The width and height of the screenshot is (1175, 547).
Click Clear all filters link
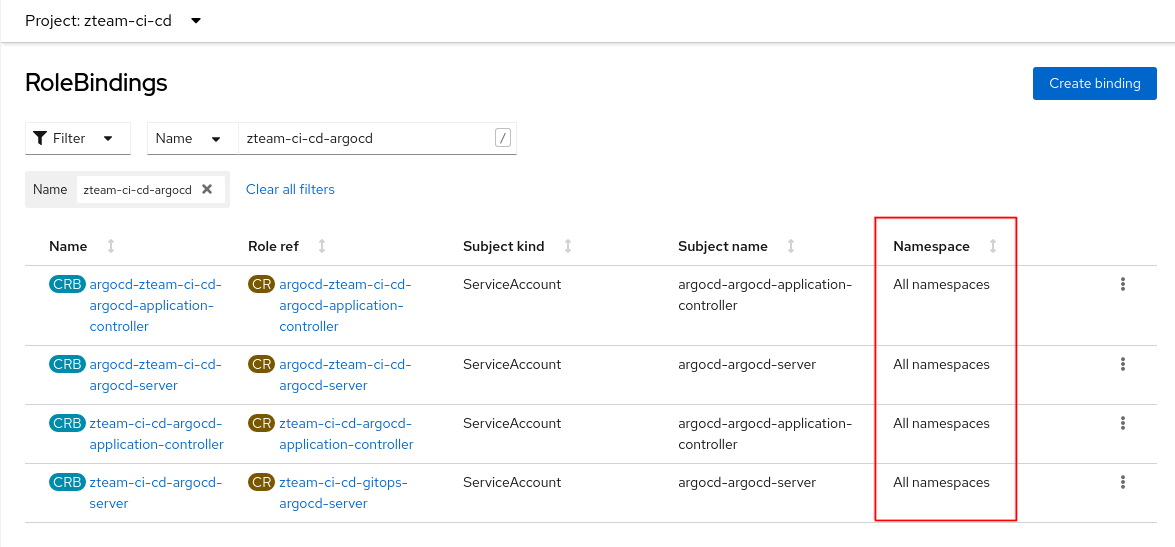290,189
